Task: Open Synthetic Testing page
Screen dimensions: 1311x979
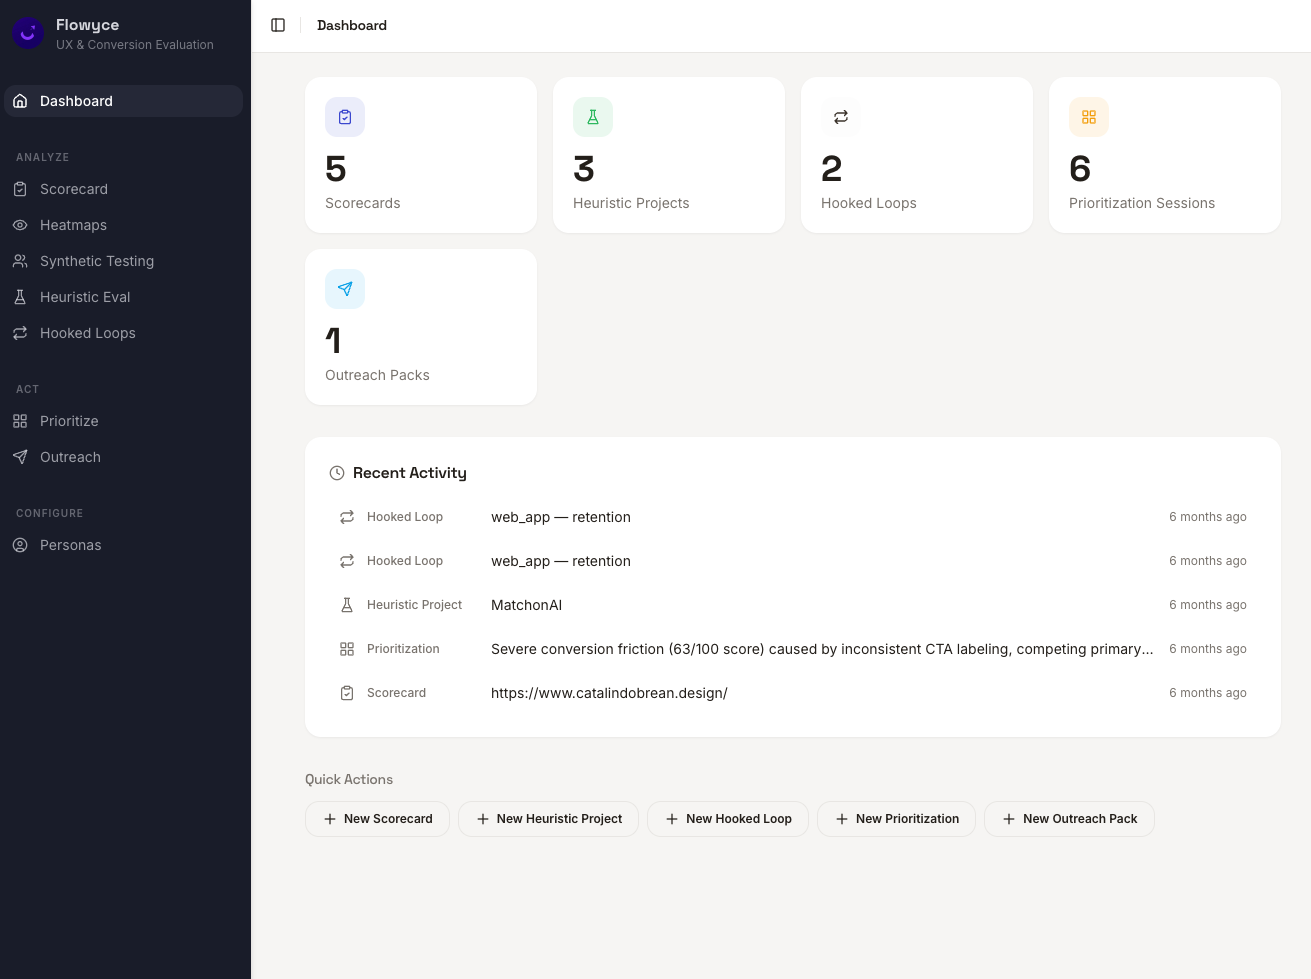Action: 124,261
